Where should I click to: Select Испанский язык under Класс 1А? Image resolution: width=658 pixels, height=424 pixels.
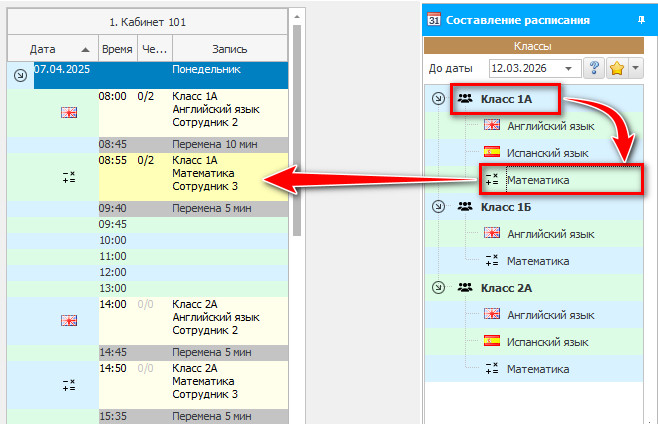(546, 153)
